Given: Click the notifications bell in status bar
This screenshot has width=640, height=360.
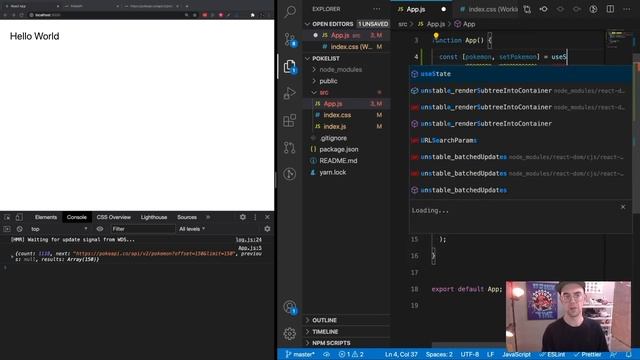Looking at the screenshot, I should (x=629, y=354).
